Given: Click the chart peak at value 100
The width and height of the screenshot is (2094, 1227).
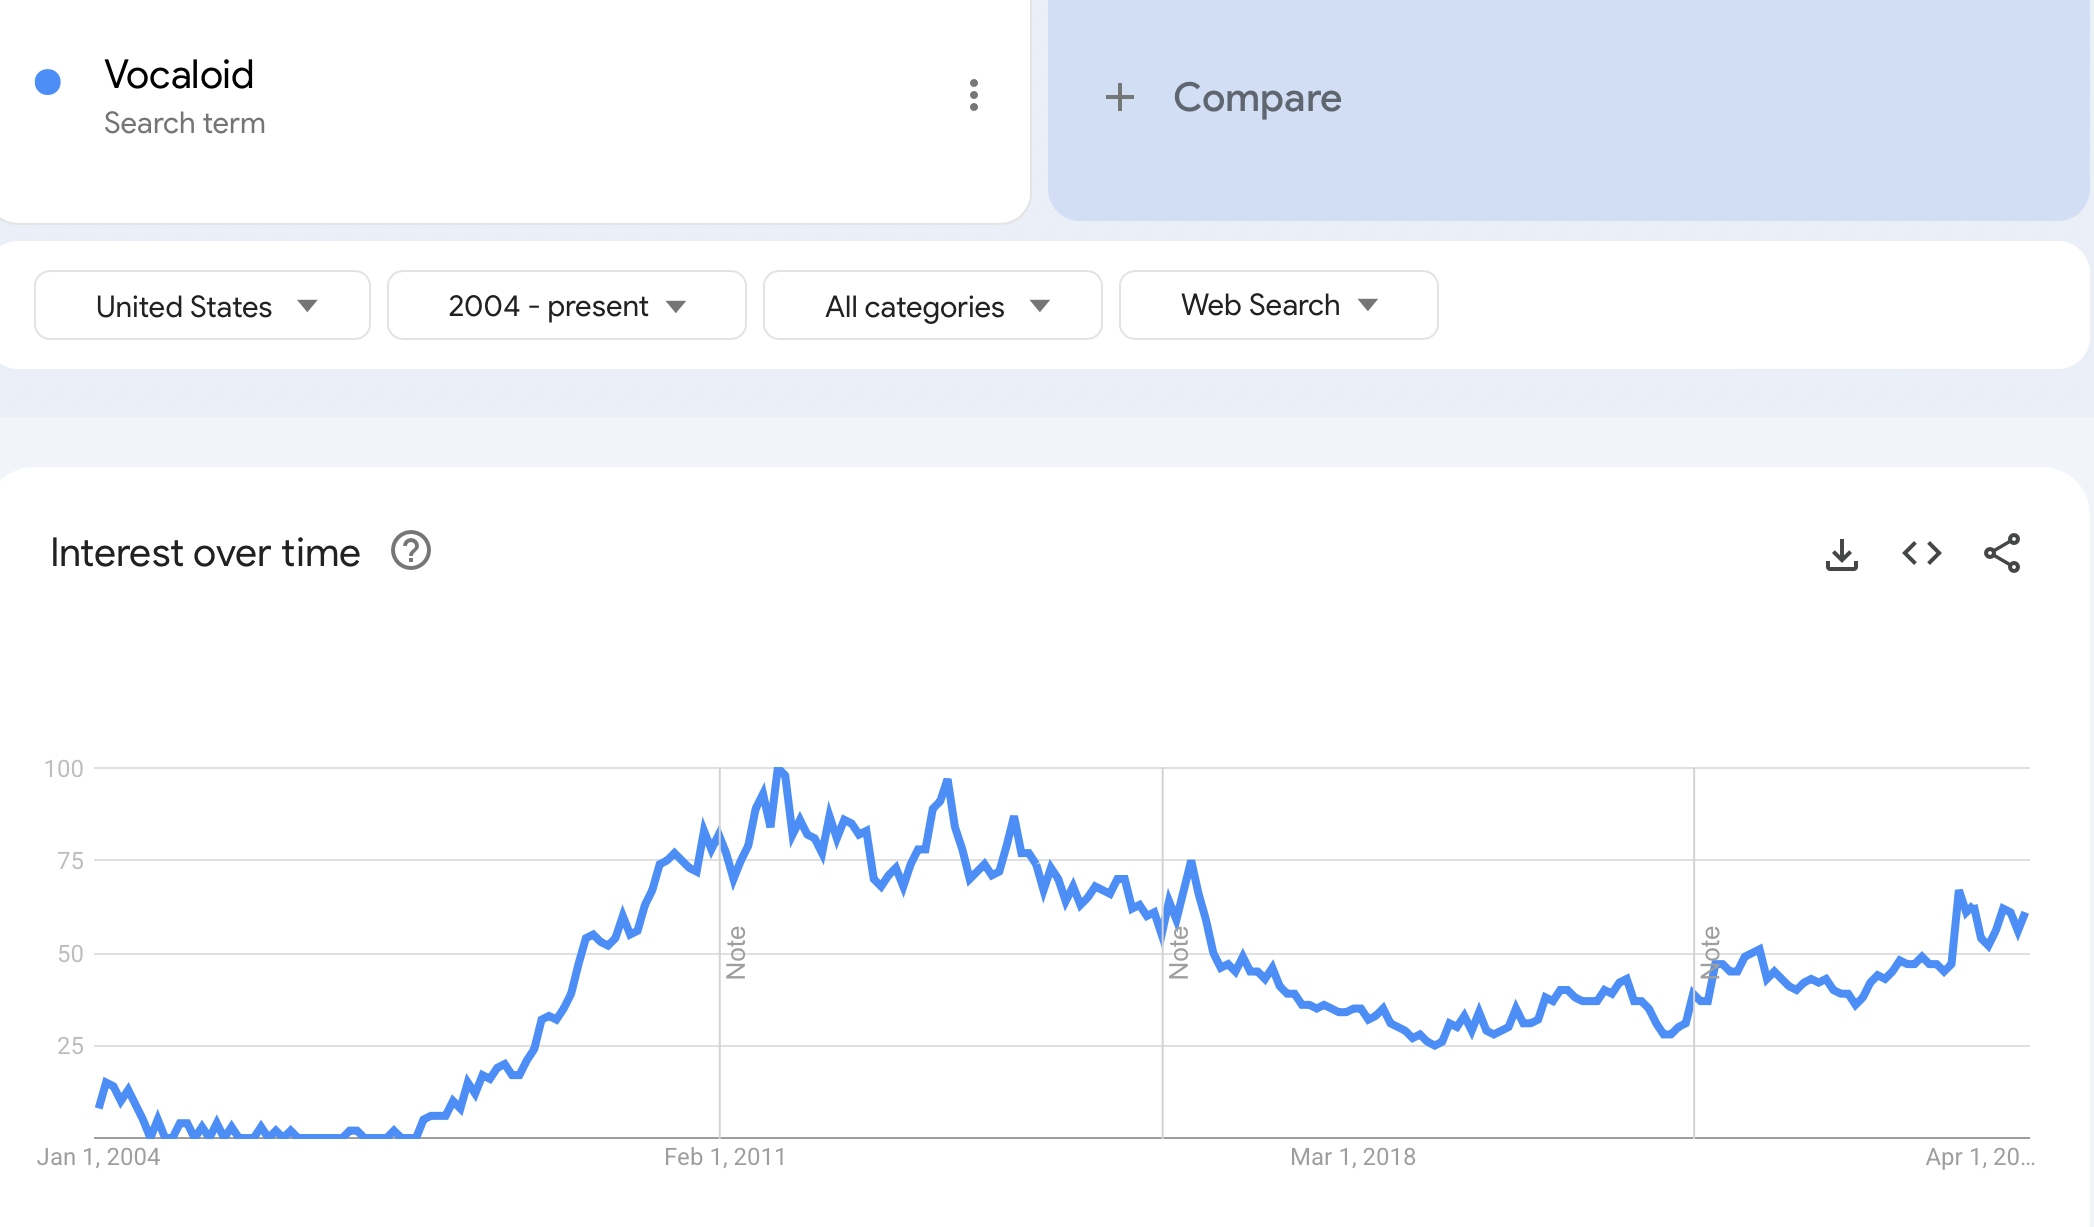Looking at the screenshot, I should (780, 770).
